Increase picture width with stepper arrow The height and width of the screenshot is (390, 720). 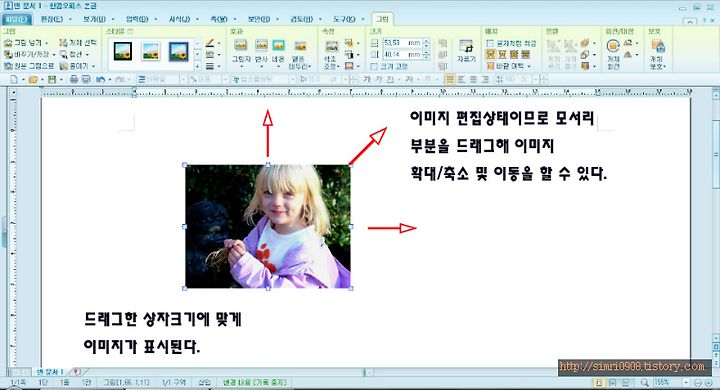[x=427, y=41]
